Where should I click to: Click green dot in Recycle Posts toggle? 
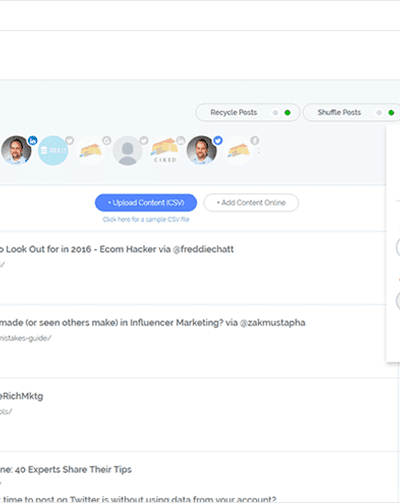(287, 113)
